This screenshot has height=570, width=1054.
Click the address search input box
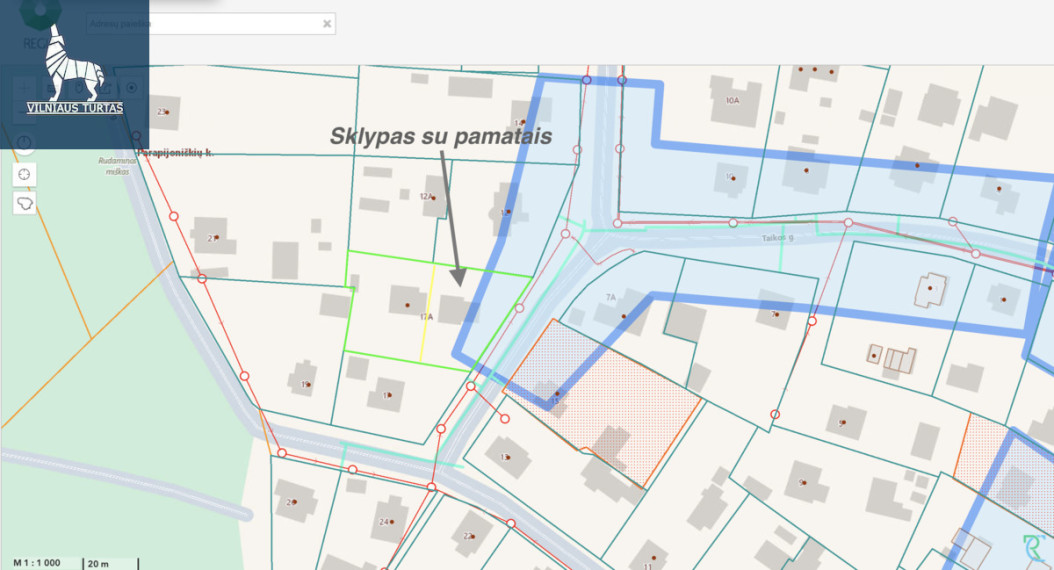(x=205, y=24)
